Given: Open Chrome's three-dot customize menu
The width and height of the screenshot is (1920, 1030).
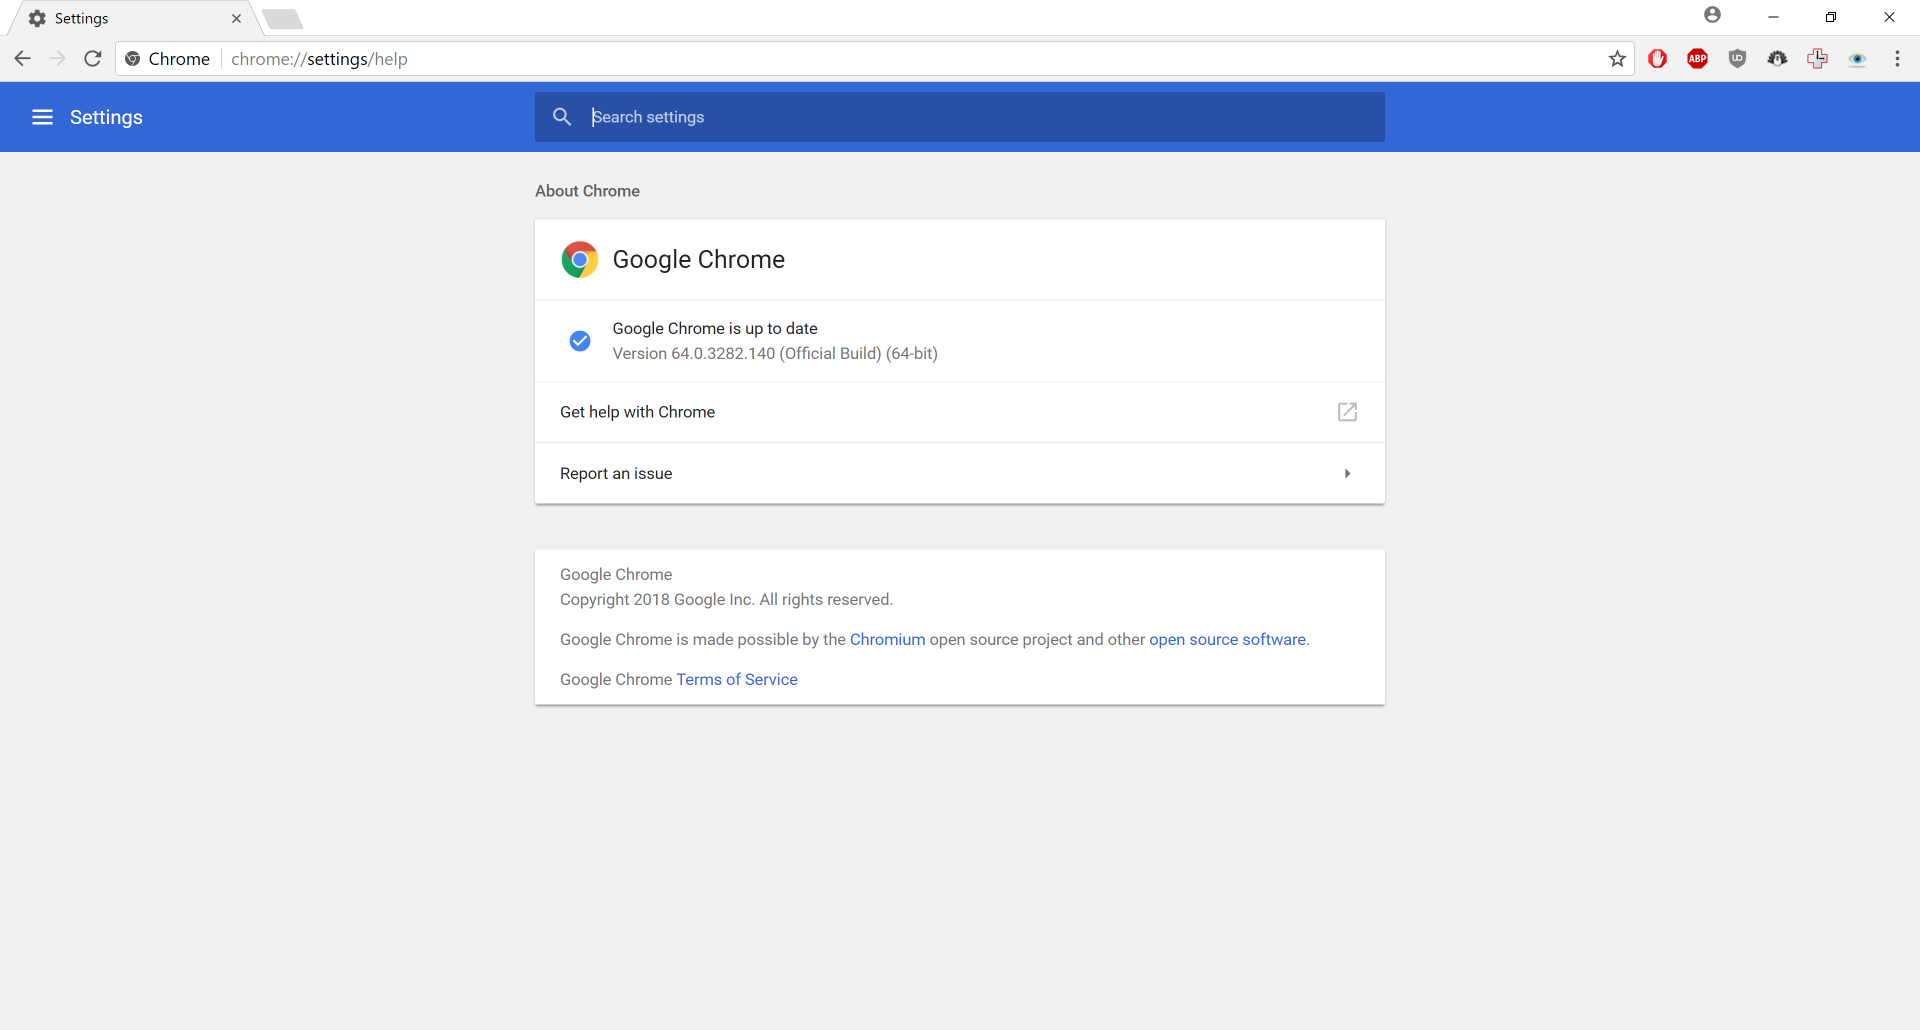Looking at the screenshot, I should (x=1897, y=59).
